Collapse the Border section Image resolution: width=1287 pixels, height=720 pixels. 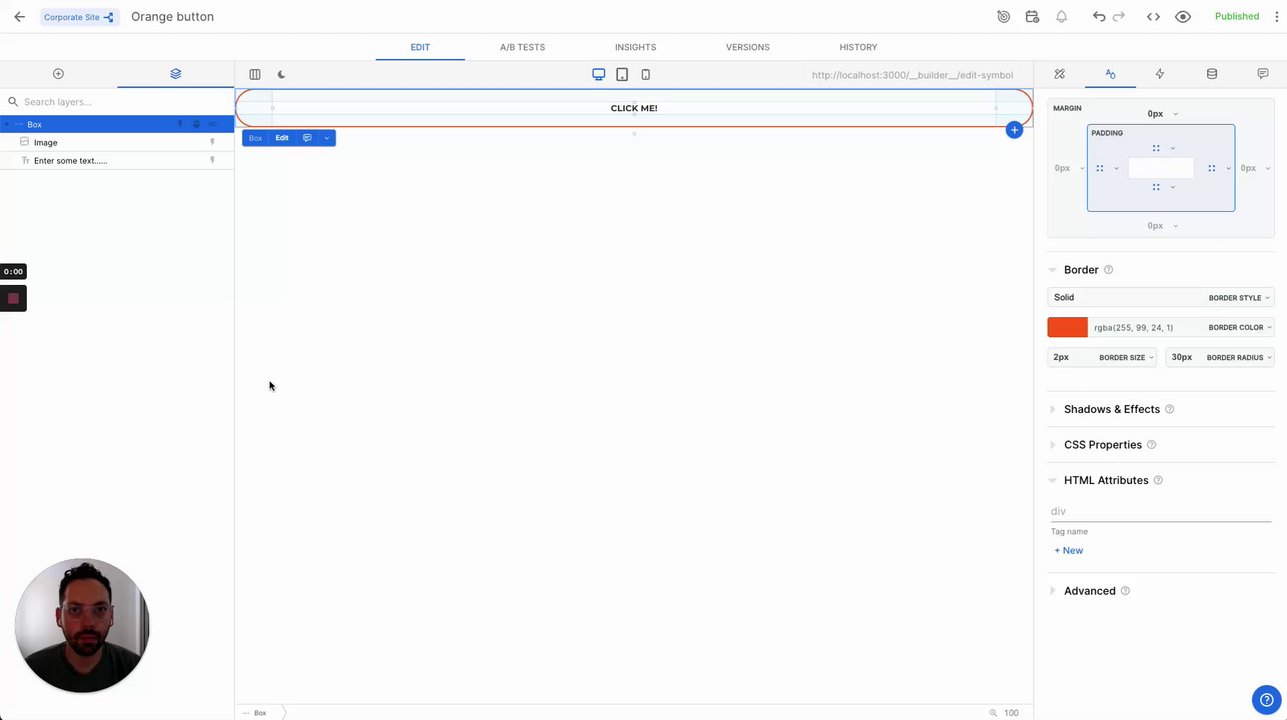point(1052,270)
